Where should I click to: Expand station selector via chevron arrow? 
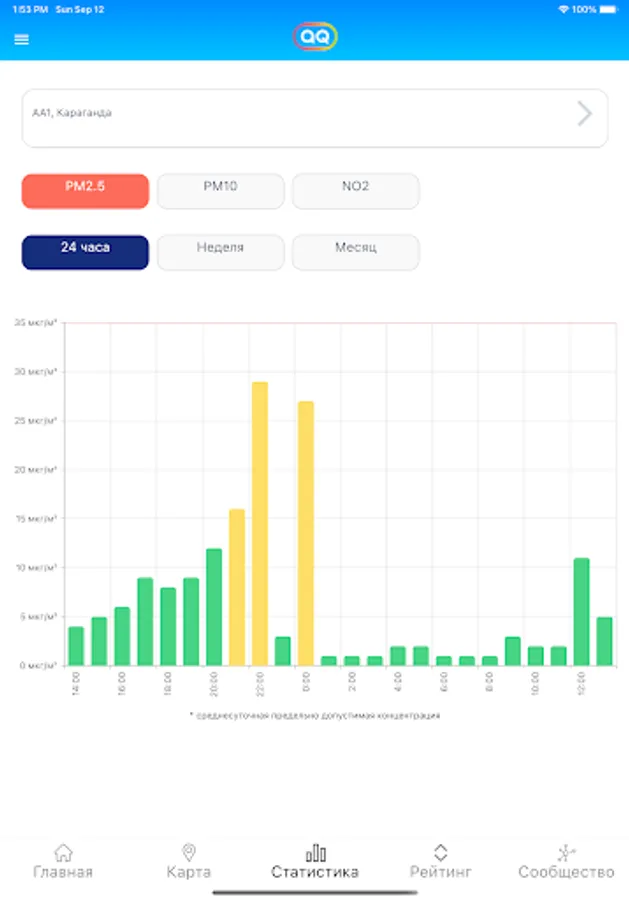(x=584, y=114)
